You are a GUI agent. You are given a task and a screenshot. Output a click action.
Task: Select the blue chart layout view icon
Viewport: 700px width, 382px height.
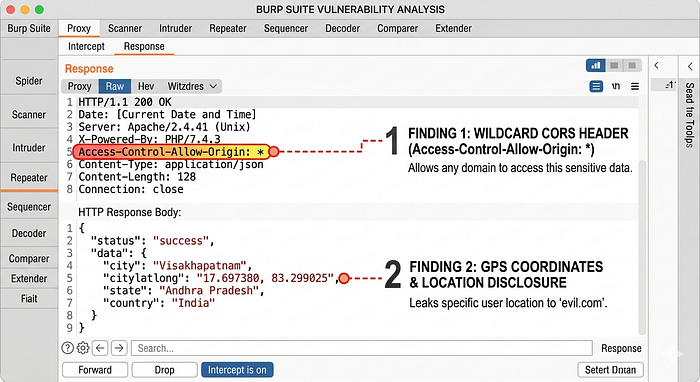pyautogui.click(x=596, y=66)
